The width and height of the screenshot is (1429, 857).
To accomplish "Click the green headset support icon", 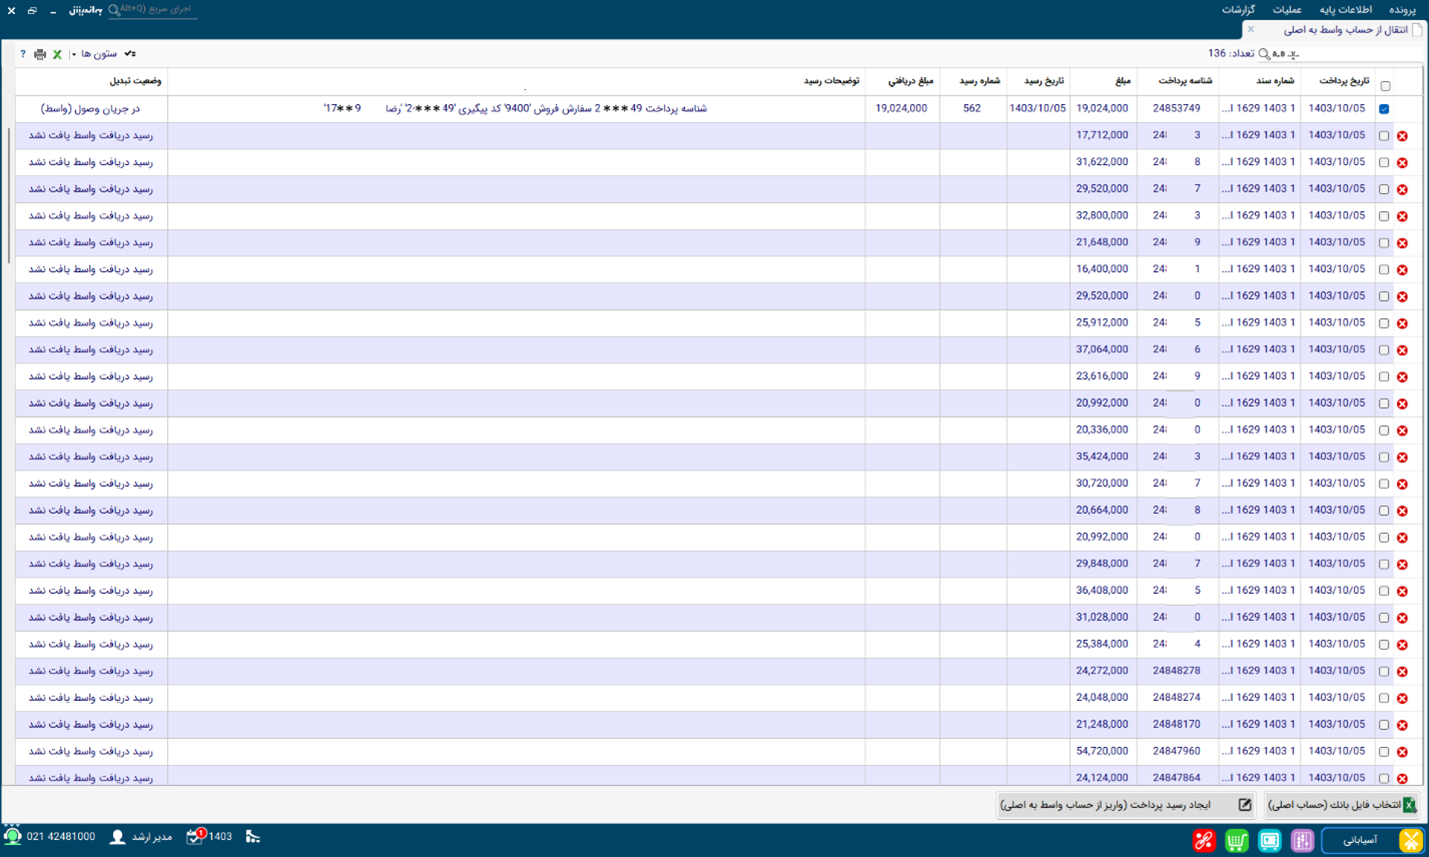I will point(12,836).
